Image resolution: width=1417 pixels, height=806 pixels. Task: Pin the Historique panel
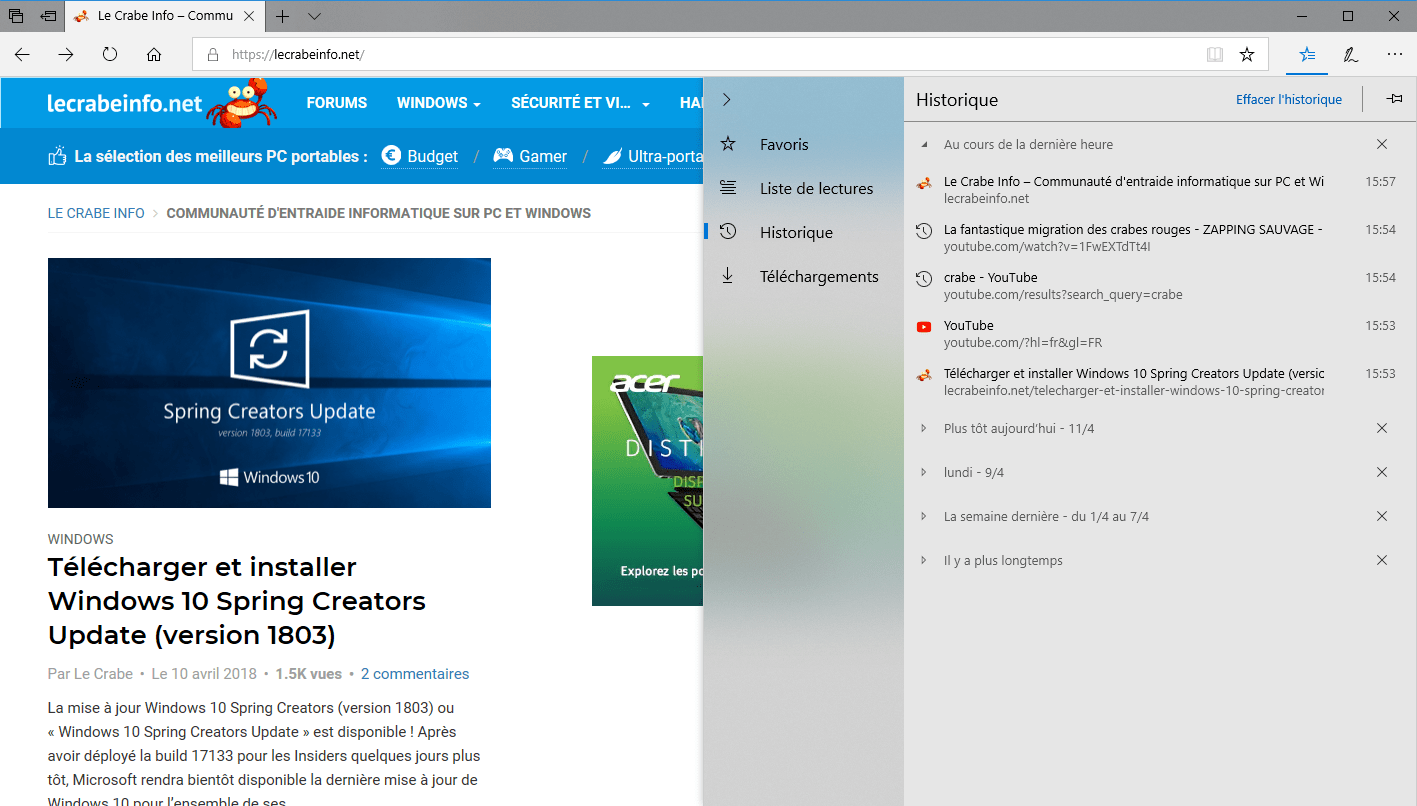(1395, 99)
